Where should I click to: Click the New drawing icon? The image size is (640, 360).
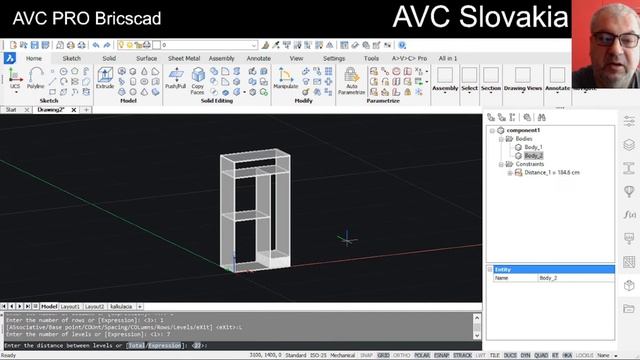[x=13, y=45]
